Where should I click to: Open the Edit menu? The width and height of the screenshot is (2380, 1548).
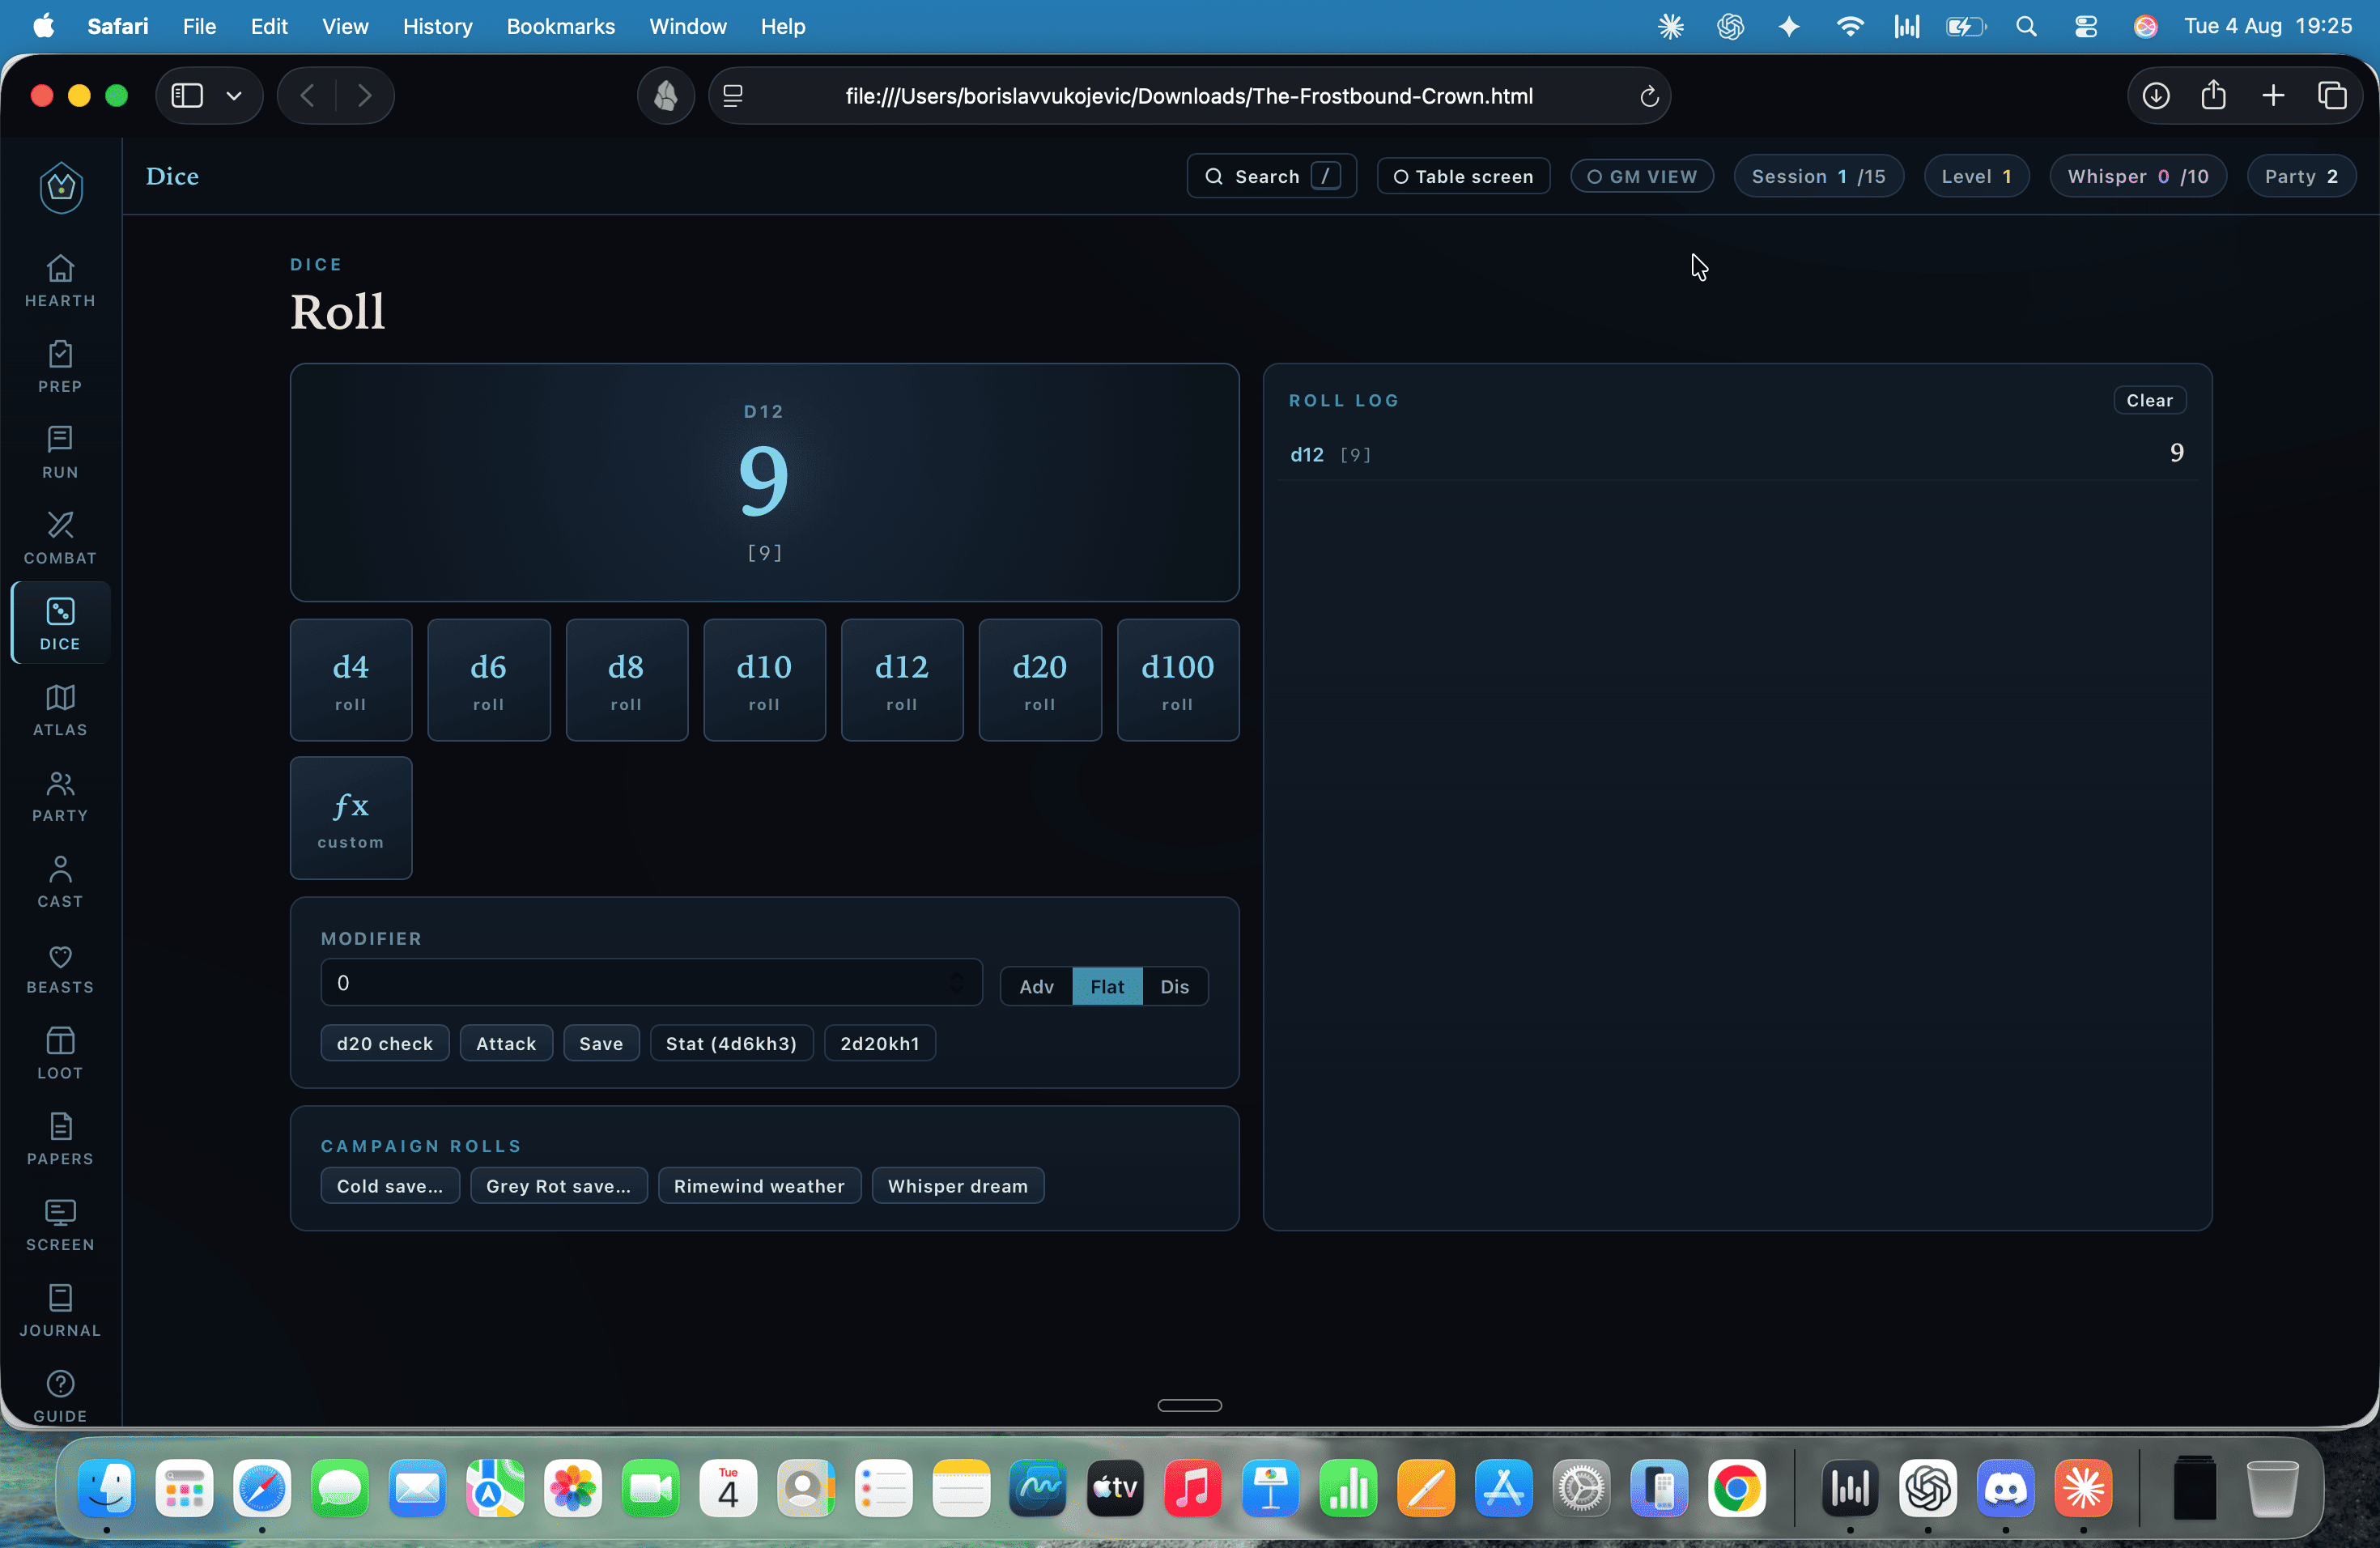[269, 27]
